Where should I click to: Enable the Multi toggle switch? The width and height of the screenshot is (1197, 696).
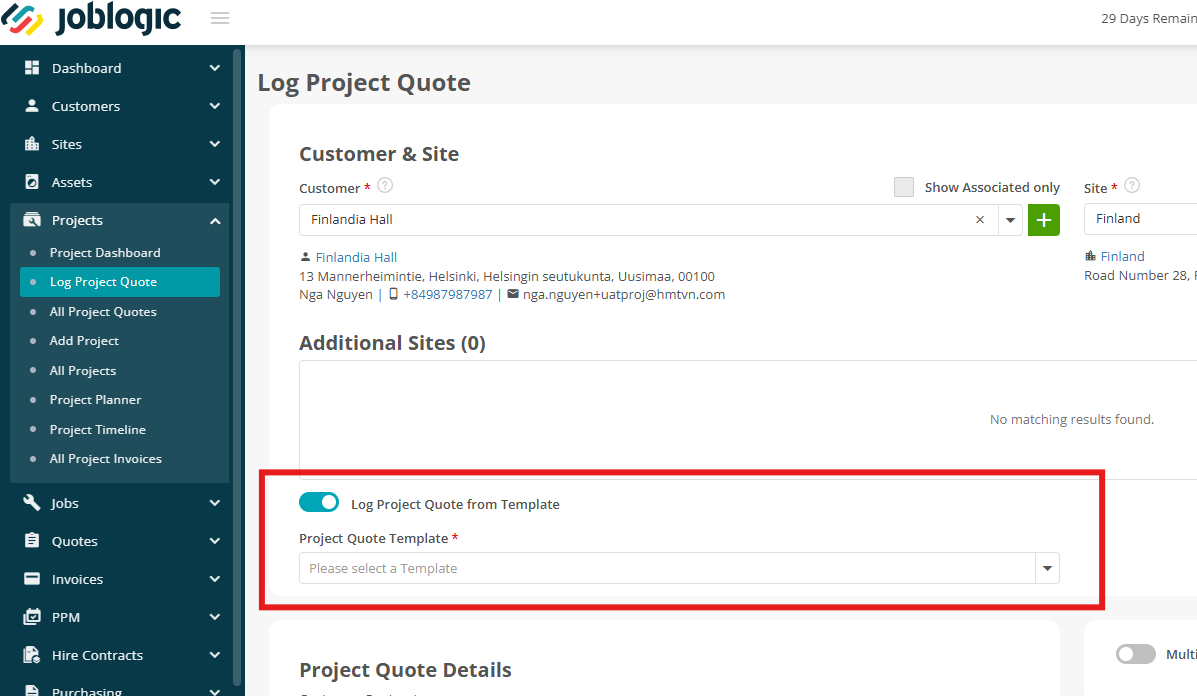click(x=1136, y=654)
